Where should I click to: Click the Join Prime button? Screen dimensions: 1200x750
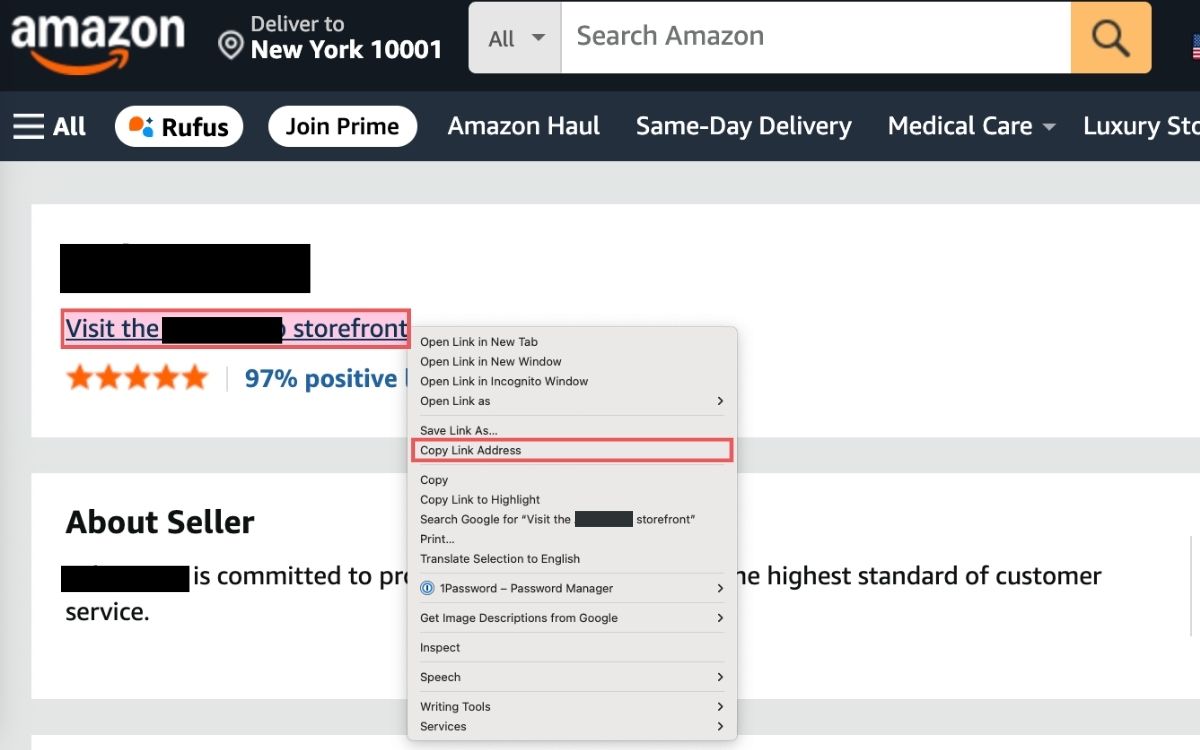(342, 127)
